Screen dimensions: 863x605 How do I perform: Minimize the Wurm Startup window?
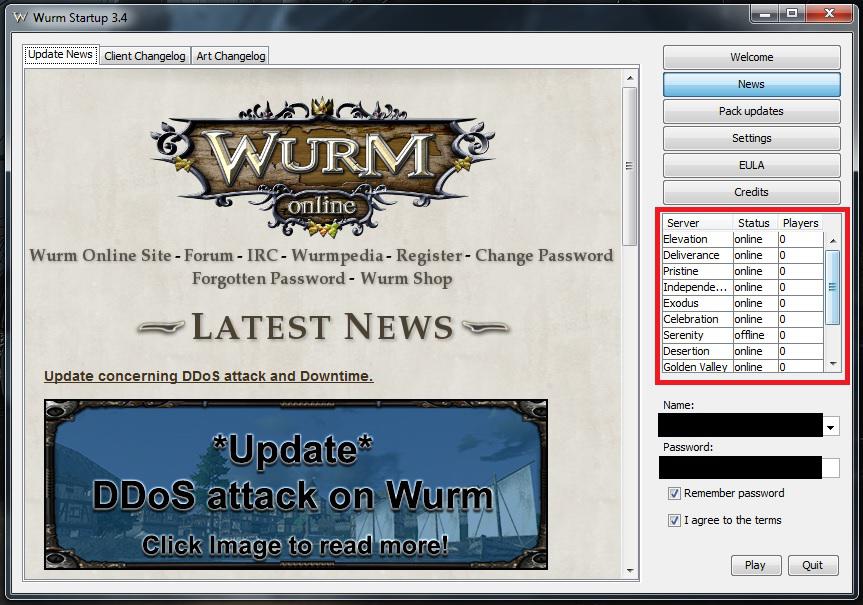click(764, 14)
